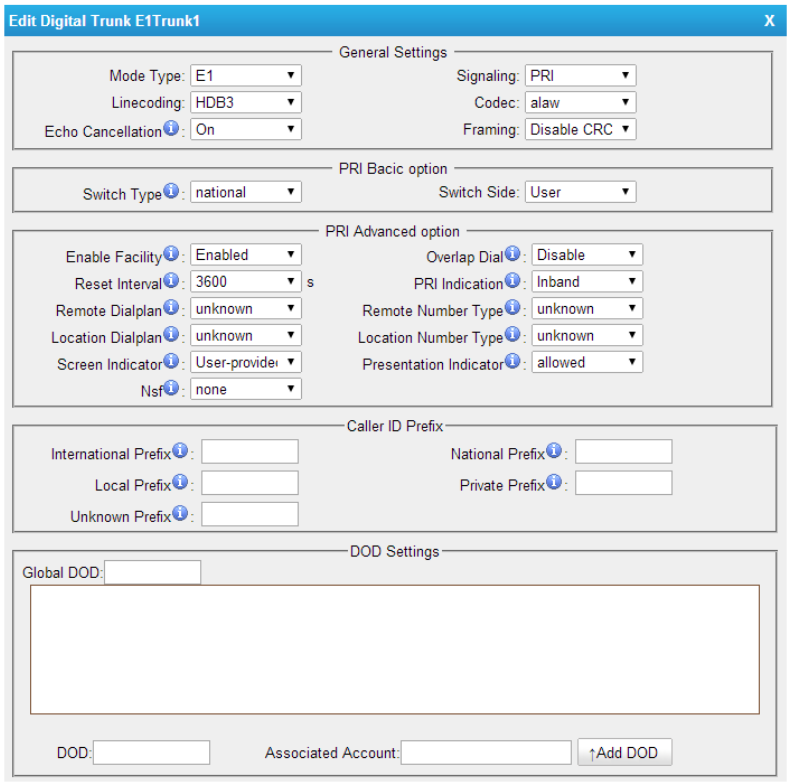The width and height of the screenshot is (791, 783).
Task: Open the Mode Type dropdown
Action: 246,76
